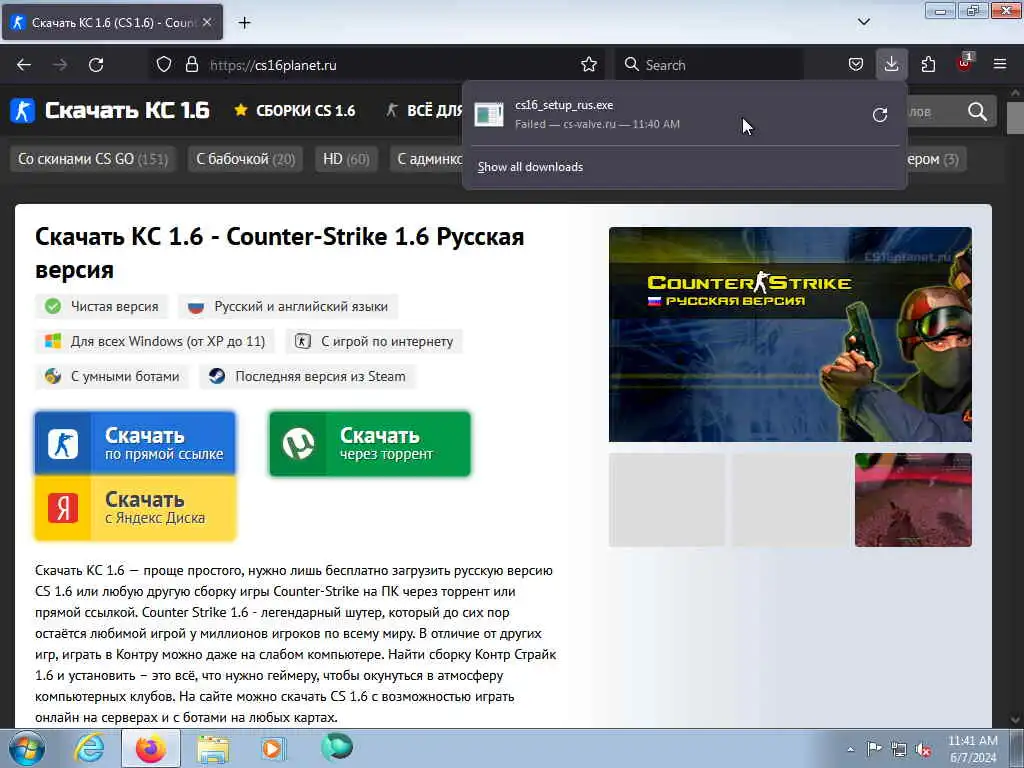Select the Чистая версия tag
This screenshot has width=1024, height=768.
click(x=102, y=306)
